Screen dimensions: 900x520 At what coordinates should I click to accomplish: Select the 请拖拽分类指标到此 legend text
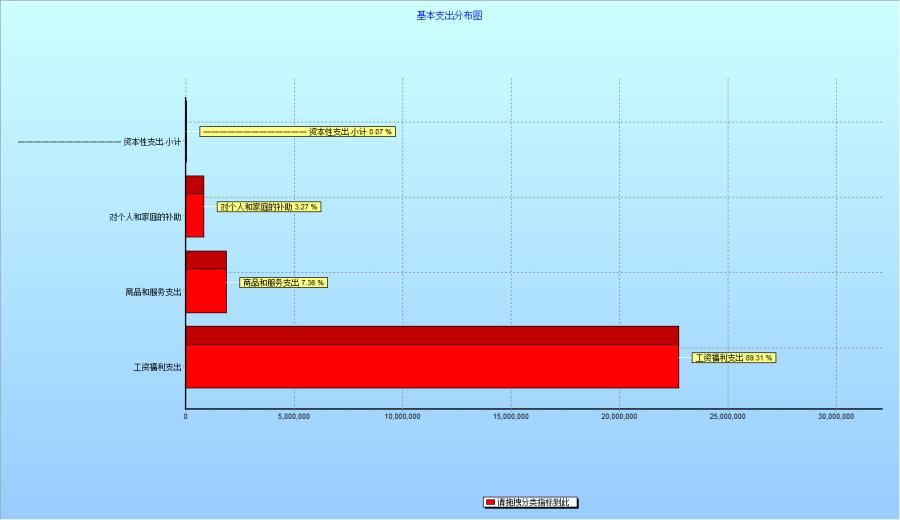[535, 502]
